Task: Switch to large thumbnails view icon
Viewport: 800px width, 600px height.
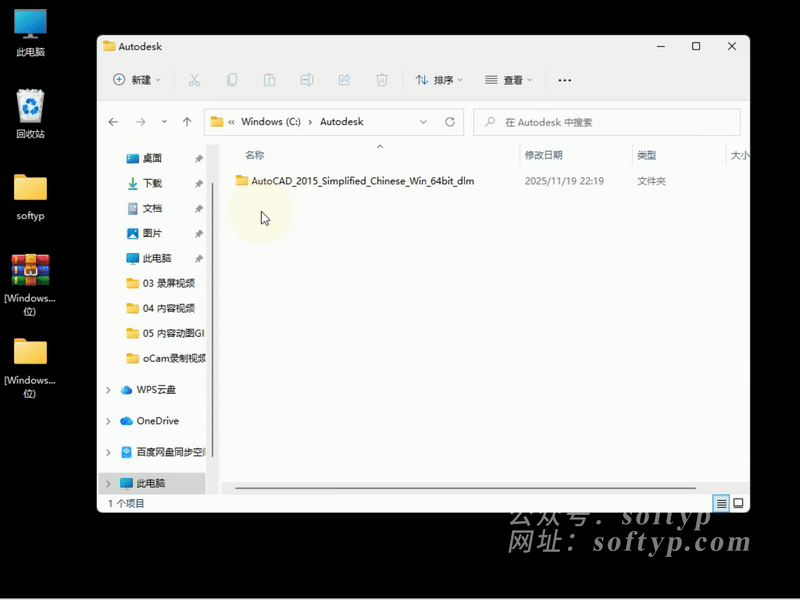Action: 738,504
